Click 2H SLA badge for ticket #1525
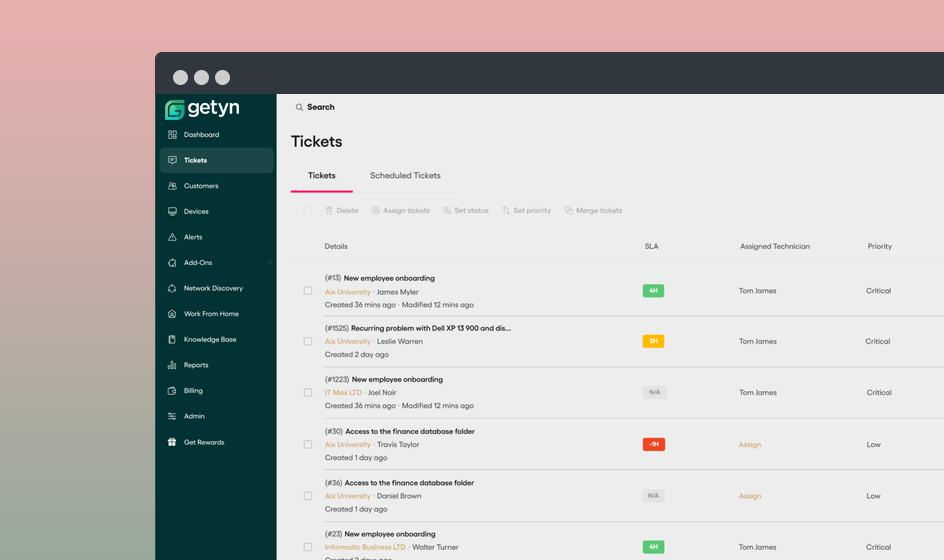 point(653,341)
